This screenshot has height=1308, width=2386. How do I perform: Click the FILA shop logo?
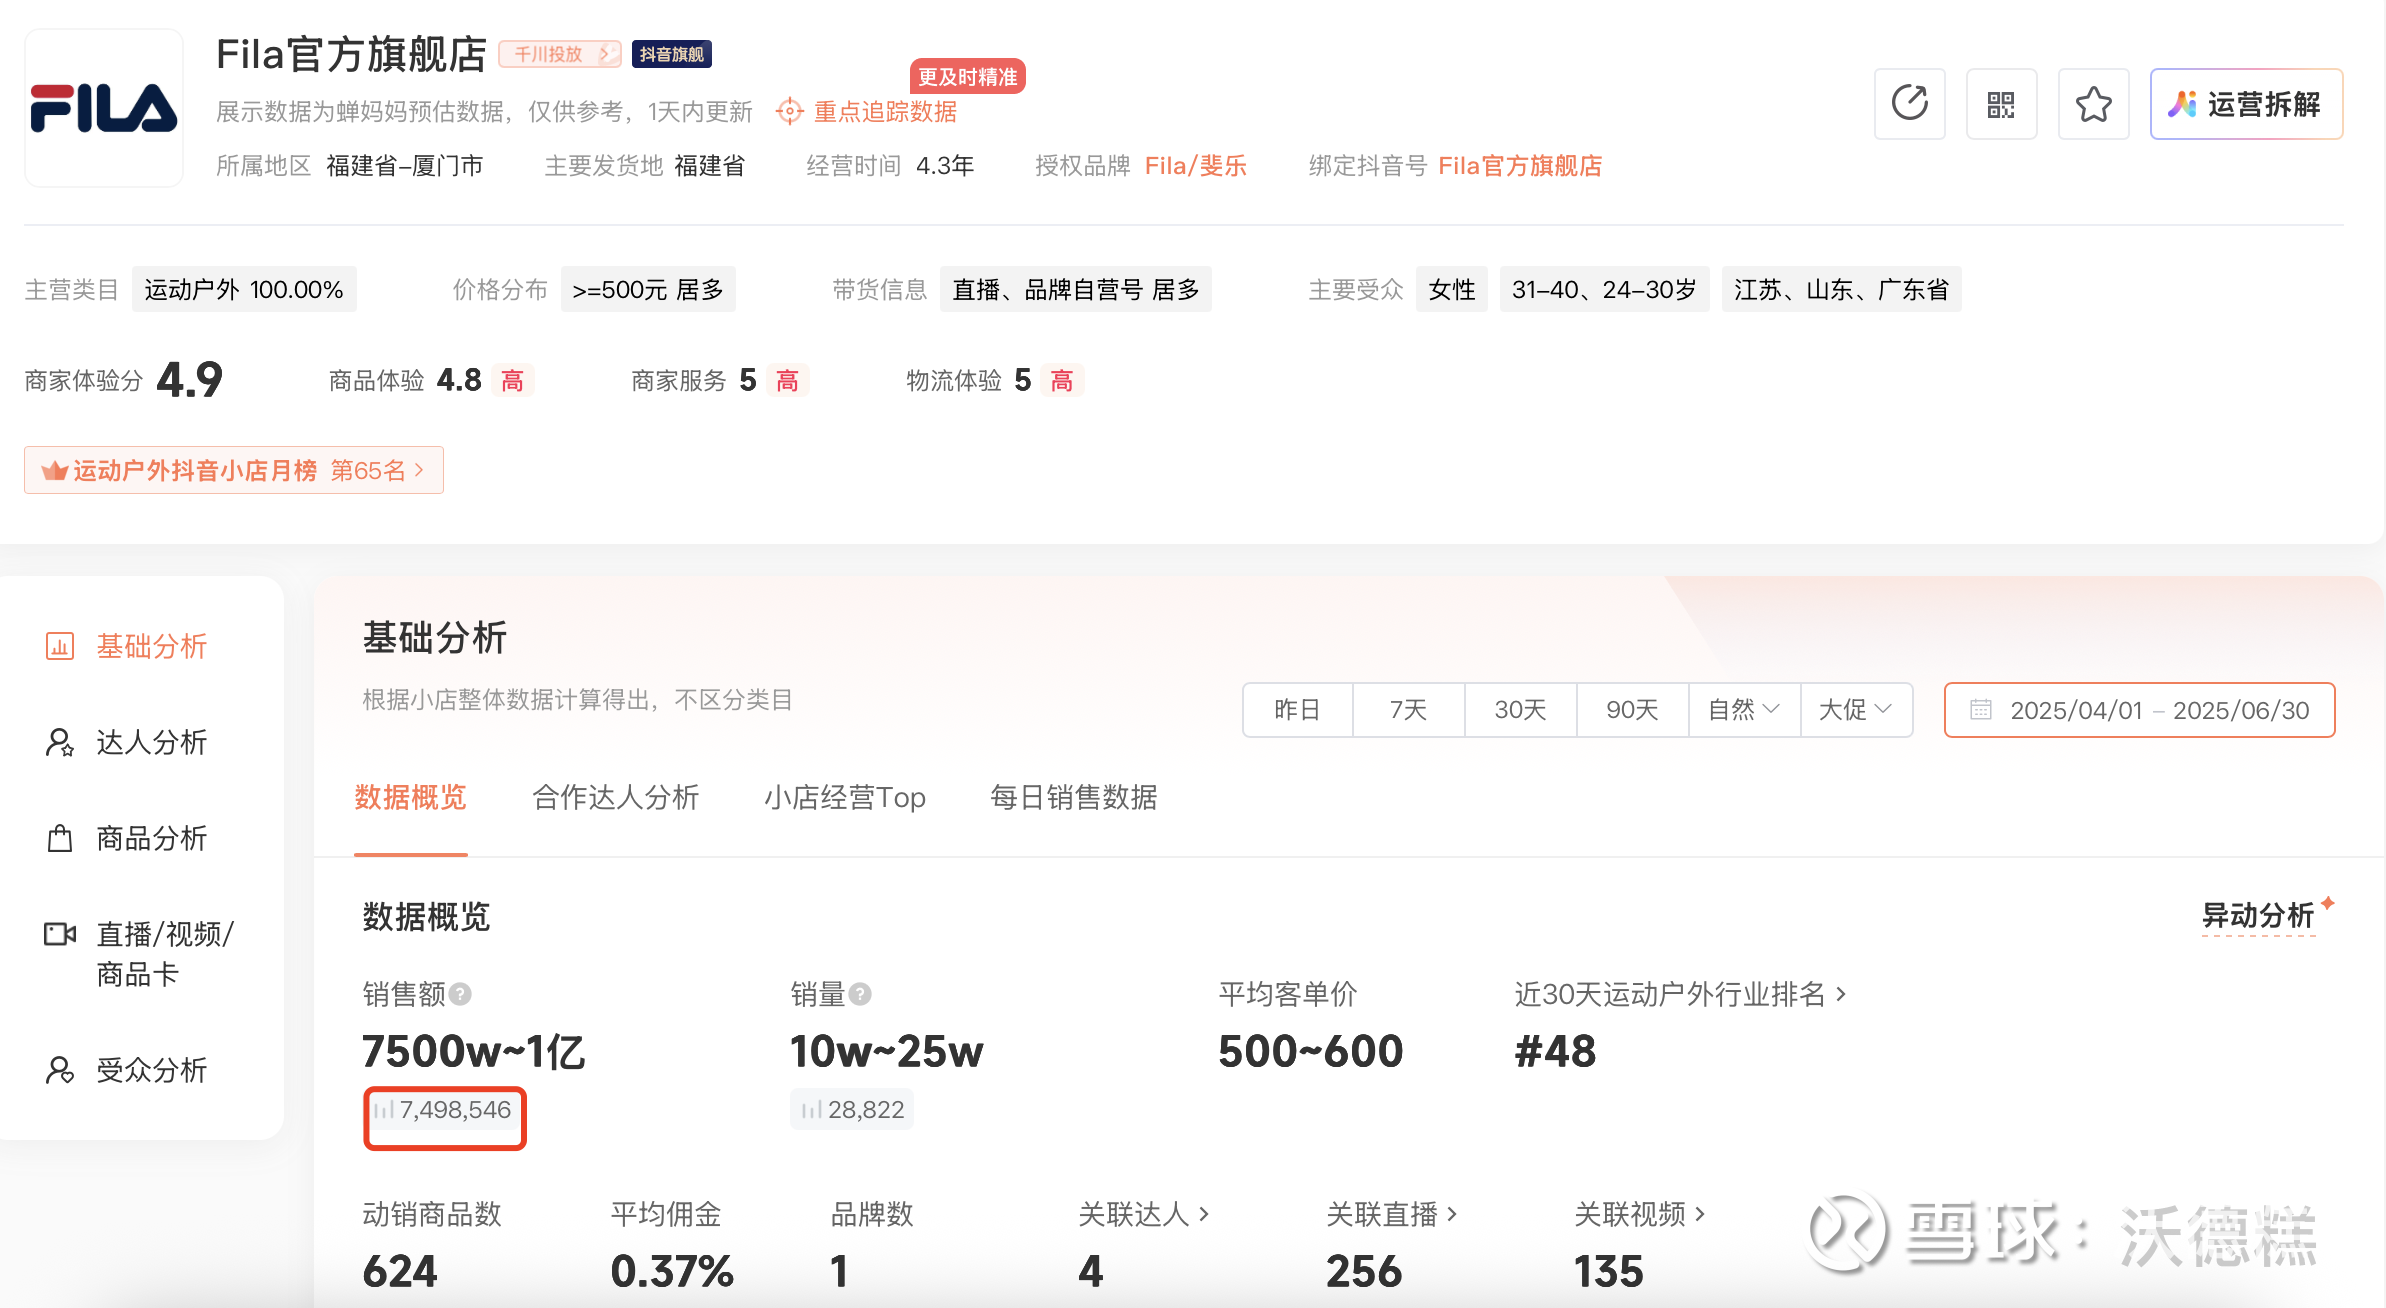(104, 108)
